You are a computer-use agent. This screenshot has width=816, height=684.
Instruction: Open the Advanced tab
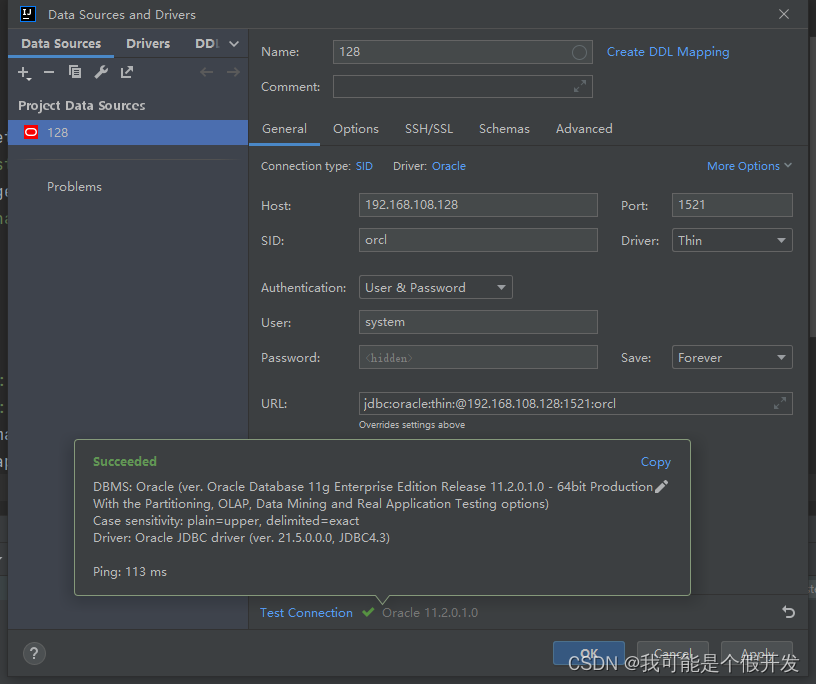[584, 129]
